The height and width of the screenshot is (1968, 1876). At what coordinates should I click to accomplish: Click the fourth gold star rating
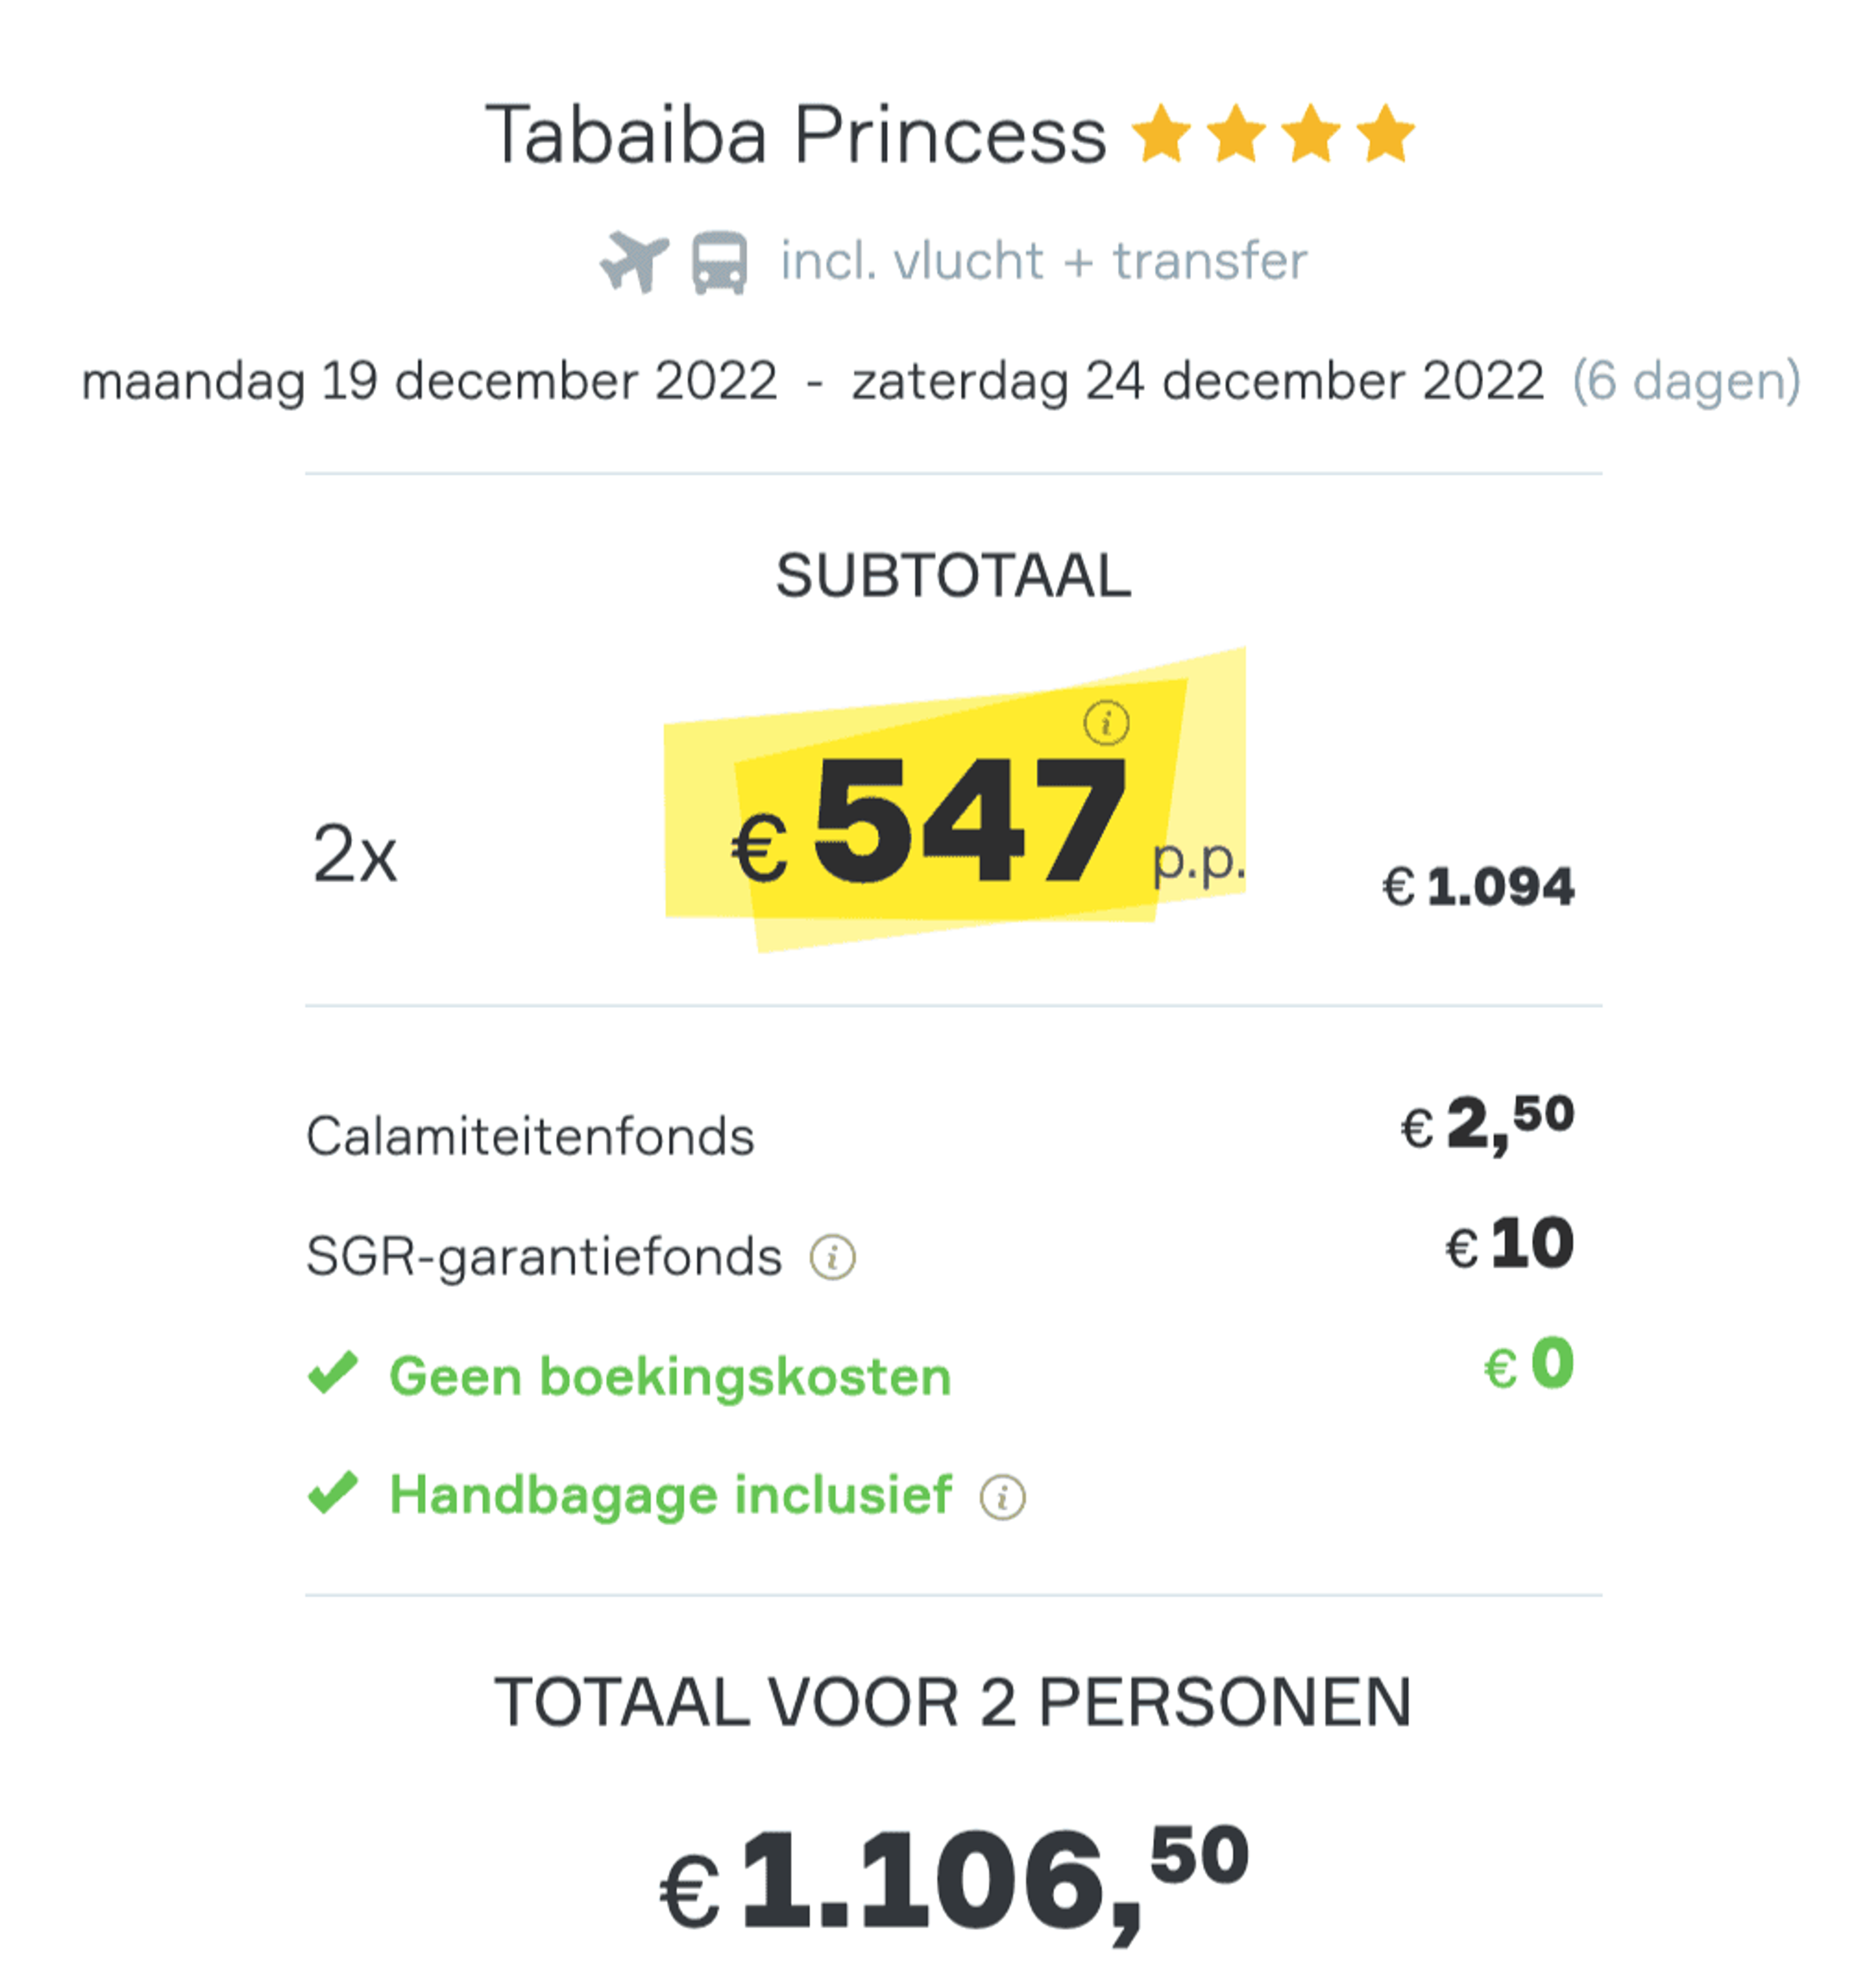coord(1386,133)
